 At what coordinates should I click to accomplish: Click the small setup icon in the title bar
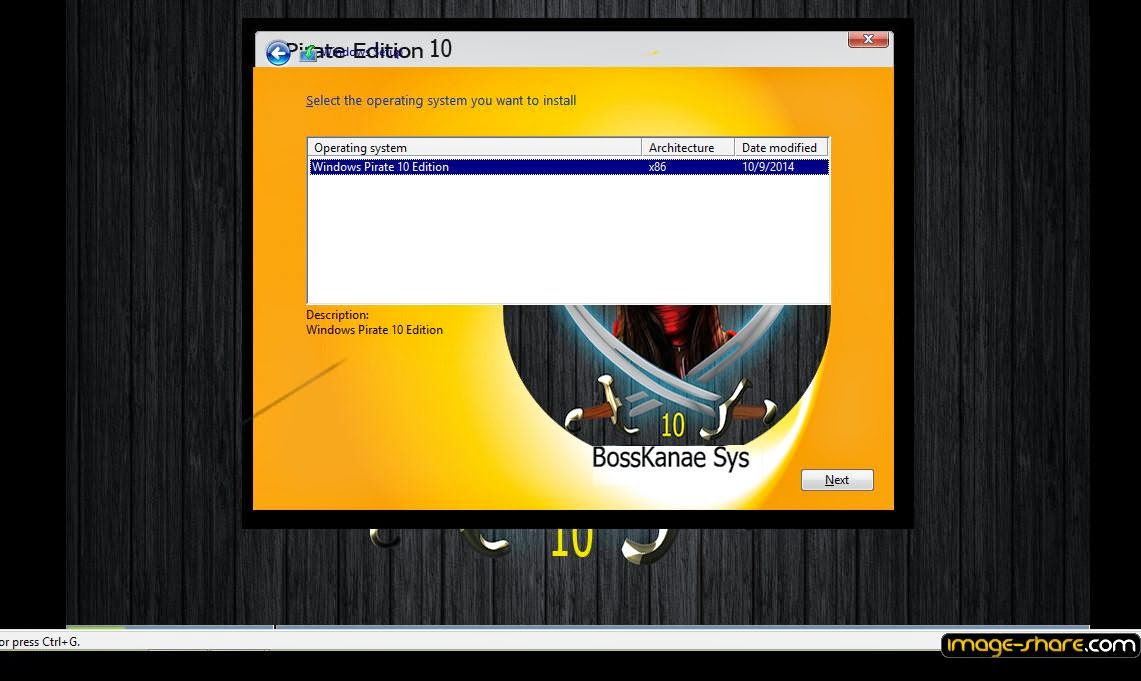tap(309, 53)
